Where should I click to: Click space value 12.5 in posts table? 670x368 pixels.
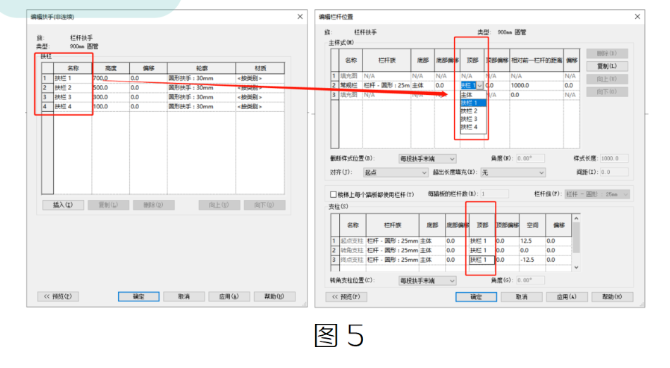pyautogui.click(x=532, y=241)
